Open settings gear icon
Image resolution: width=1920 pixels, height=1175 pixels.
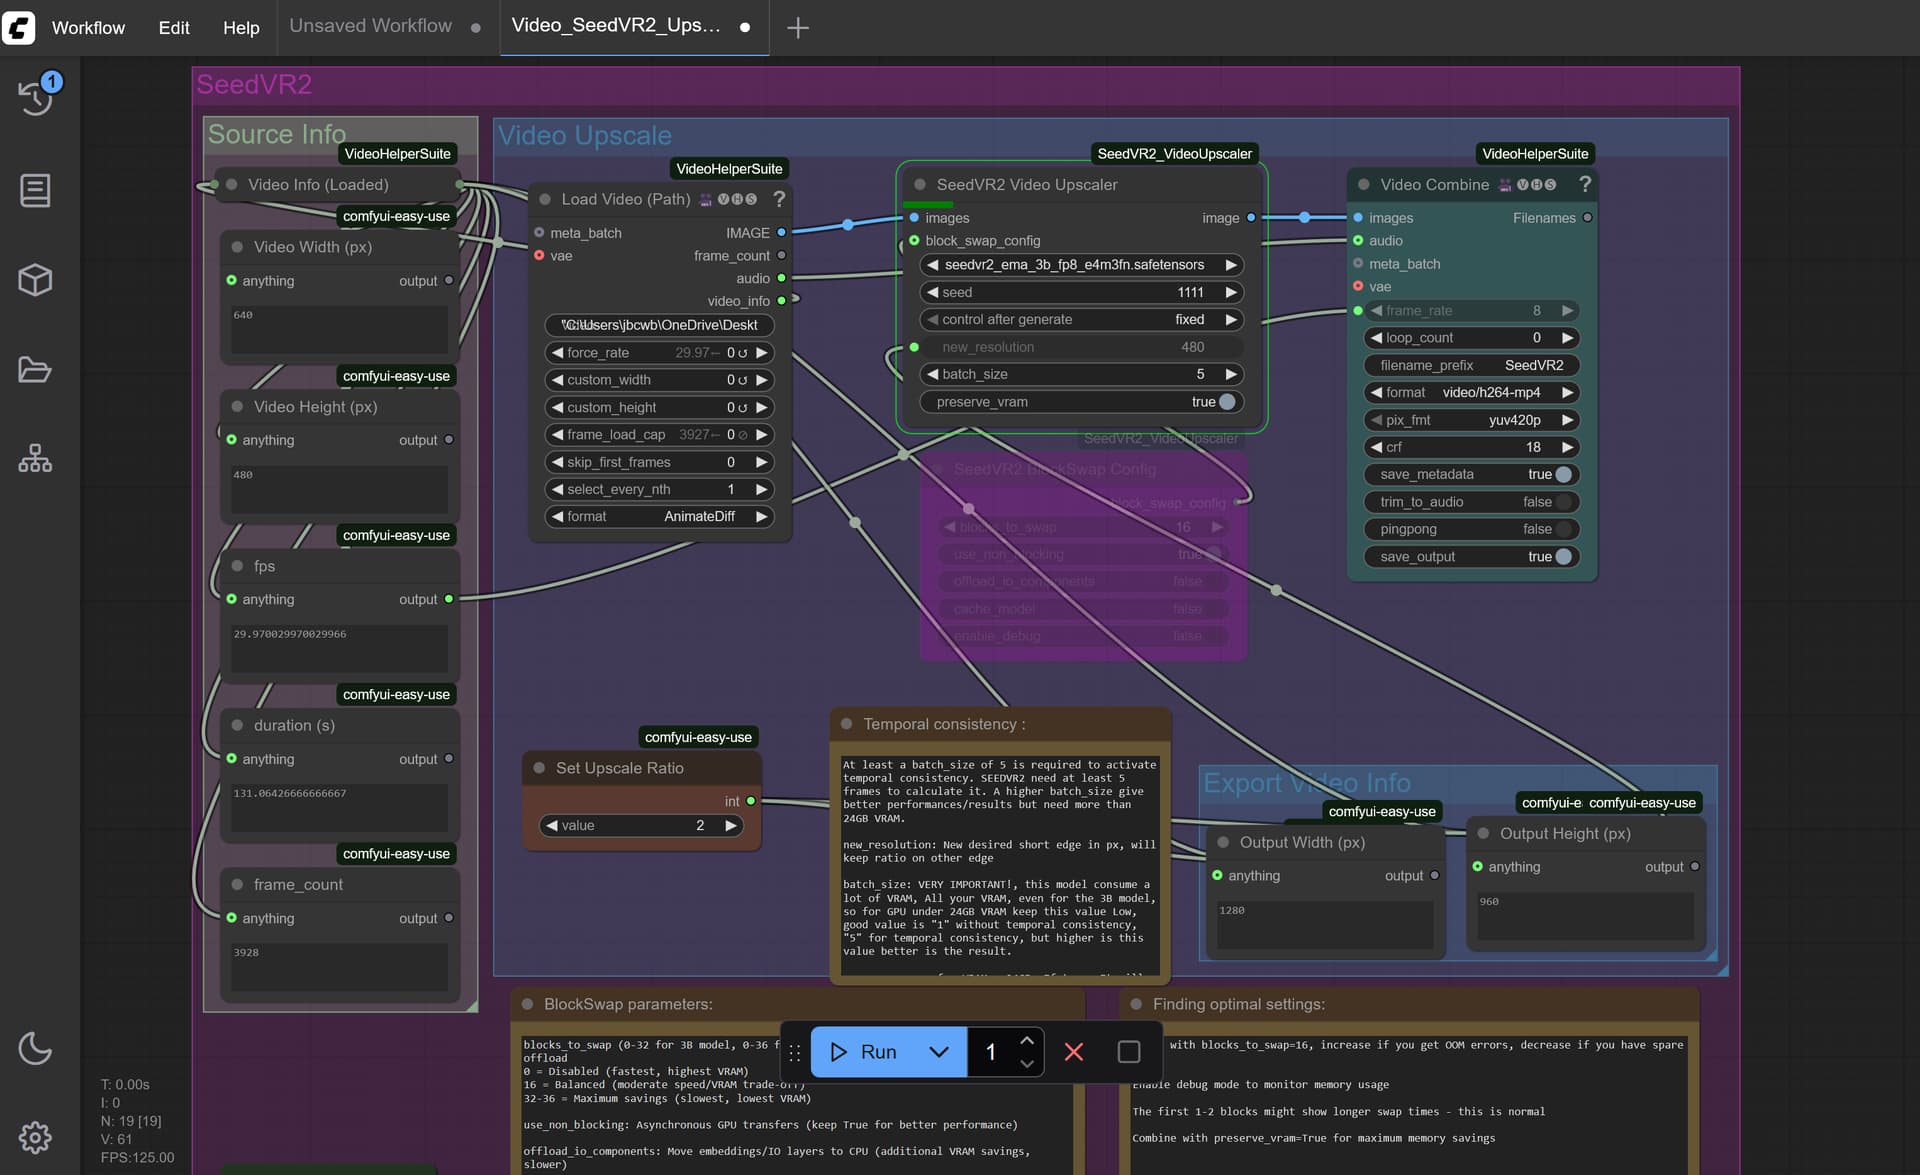pyautogui.click(x=35, y=1137)
